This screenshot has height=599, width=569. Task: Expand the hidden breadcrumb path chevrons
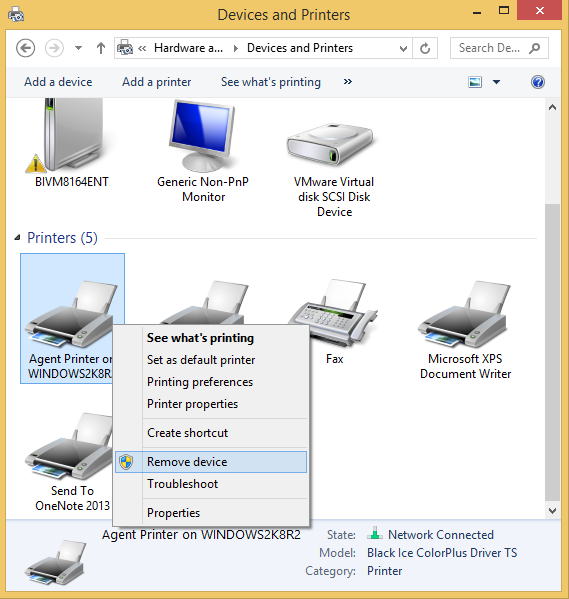(142, 49)
